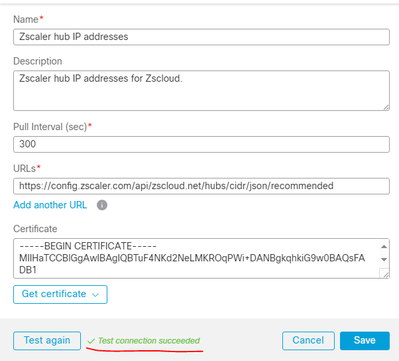Click the Name field label
This screenshot has width=399, height=361.
pos(26,20)
